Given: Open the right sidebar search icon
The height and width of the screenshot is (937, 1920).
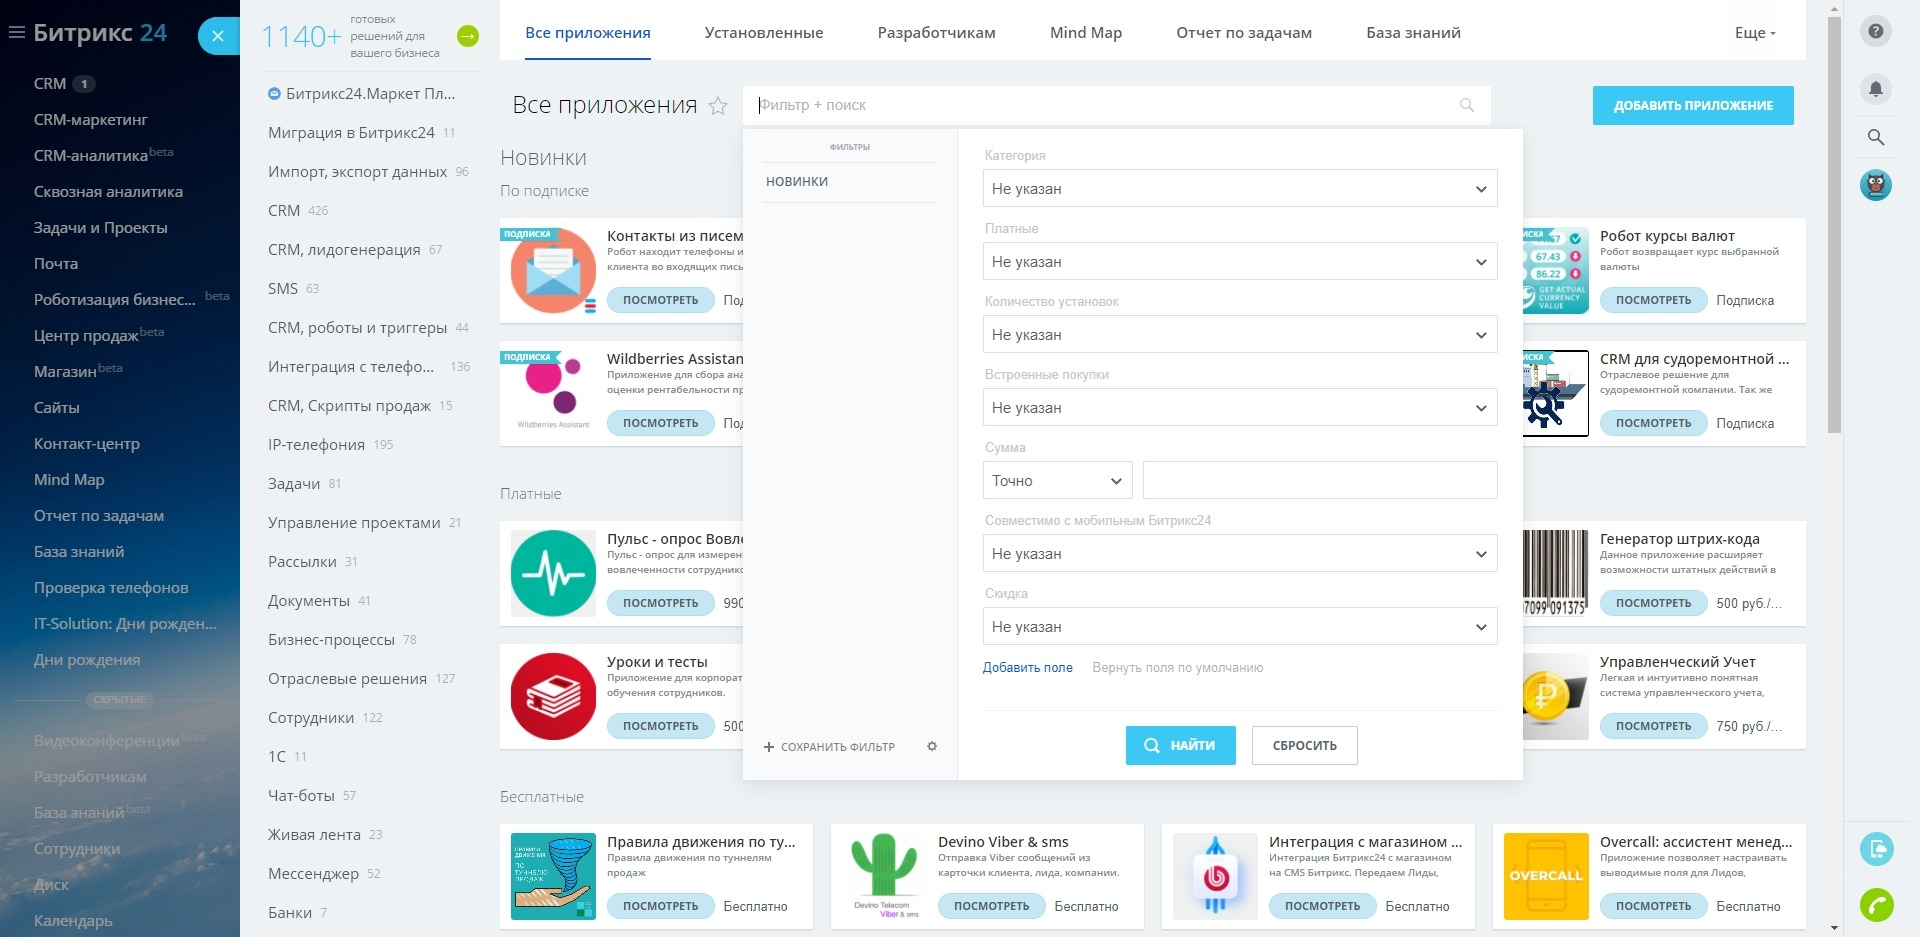Looking at the screenshot, I should coord(1876,137).
